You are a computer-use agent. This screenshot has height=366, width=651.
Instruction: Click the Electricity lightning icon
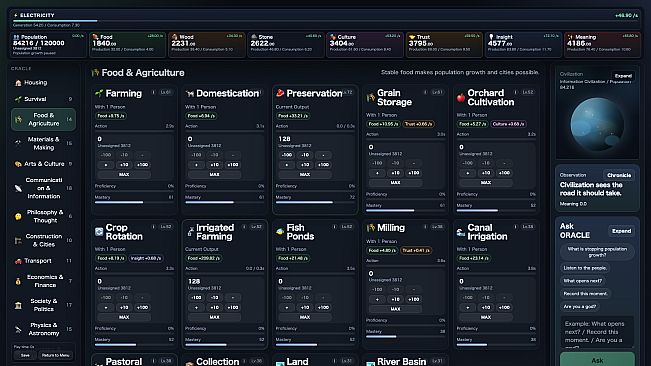[16, 15]
